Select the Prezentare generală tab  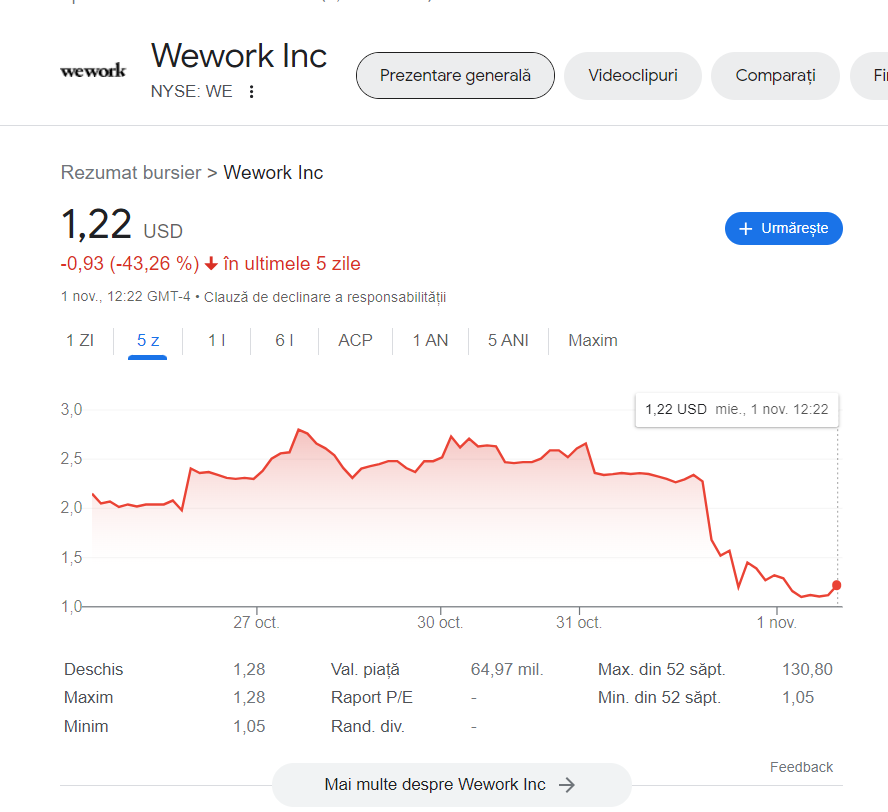455,75
